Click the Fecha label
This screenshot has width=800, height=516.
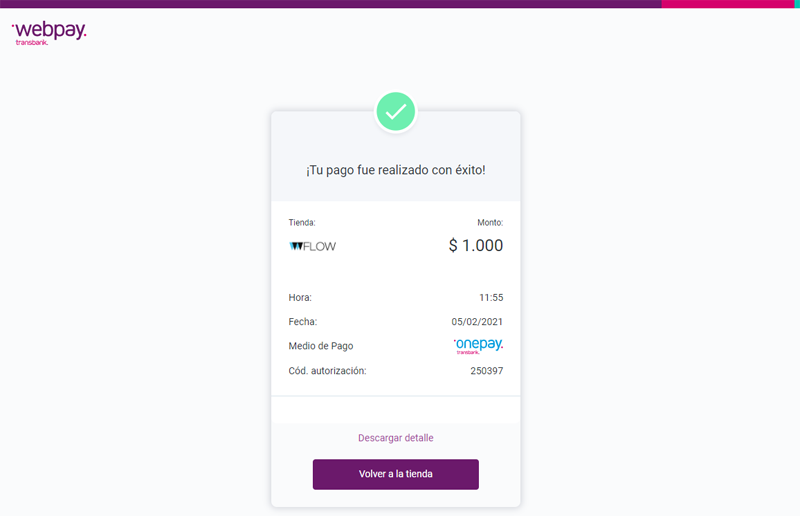coord(303,322)
